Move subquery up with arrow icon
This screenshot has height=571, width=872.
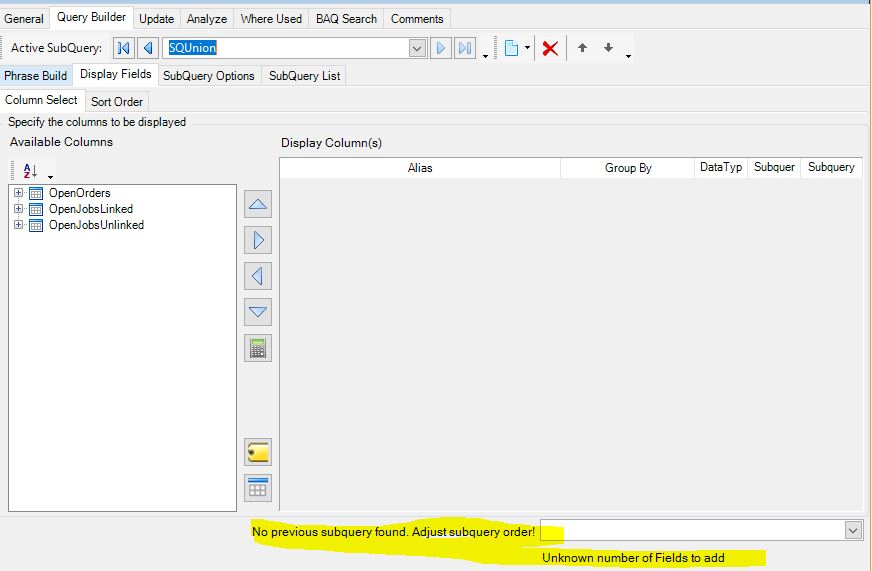pyautogui.click(x=582, y=48)
